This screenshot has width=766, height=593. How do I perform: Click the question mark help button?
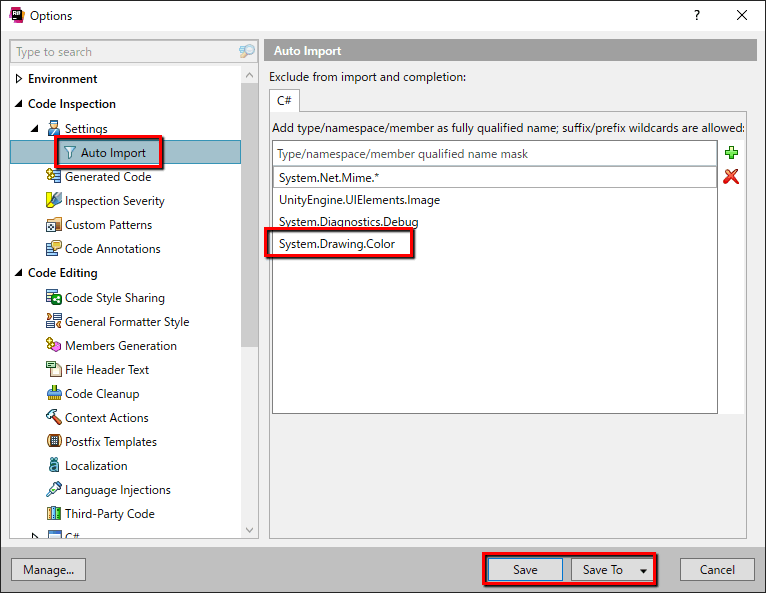(697, 15)
